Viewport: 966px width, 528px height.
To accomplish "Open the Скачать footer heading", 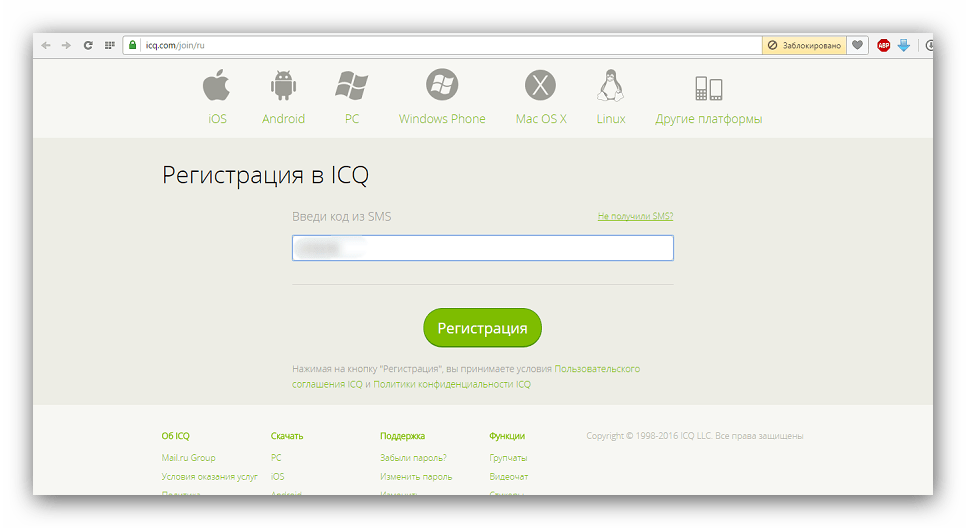I will pyautogui.click(x=287, y=436).
